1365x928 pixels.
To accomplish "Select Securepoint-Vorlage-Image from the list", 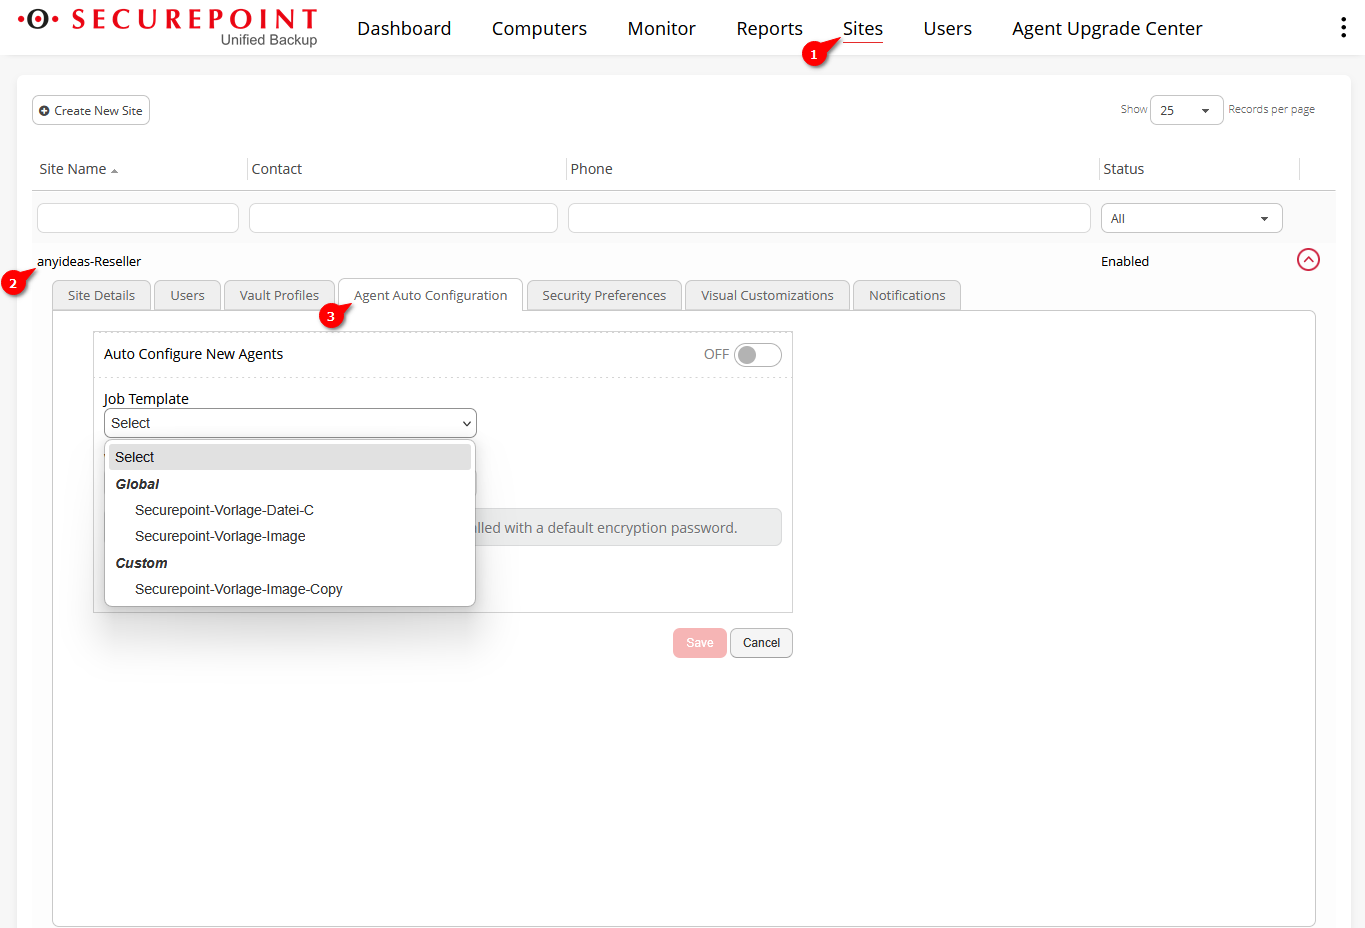I will pyautogui.click(x=220, y=536).
